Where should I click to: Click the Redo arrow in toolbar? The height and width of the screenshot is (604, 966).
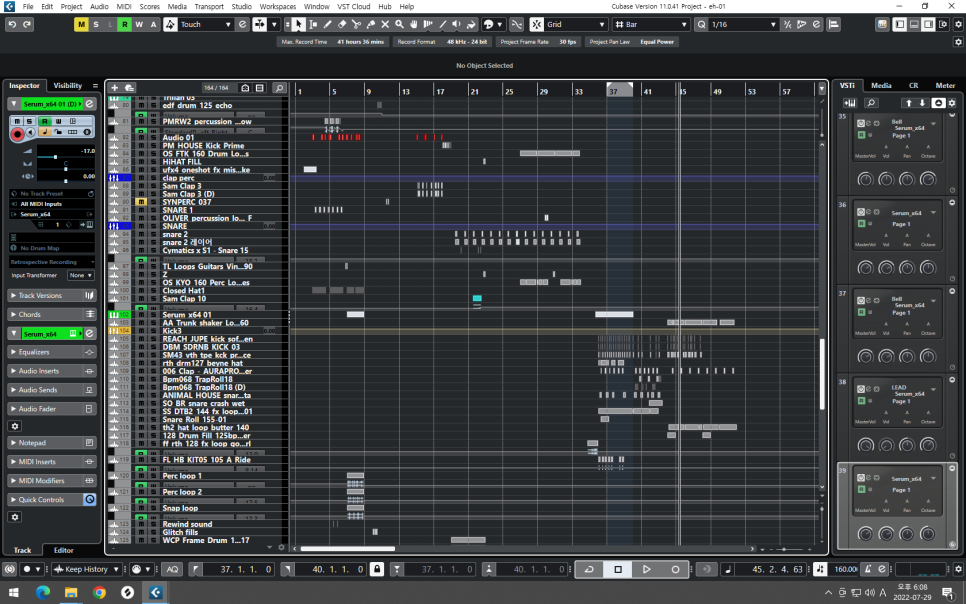pyautogui.click(x=27, y=25)
